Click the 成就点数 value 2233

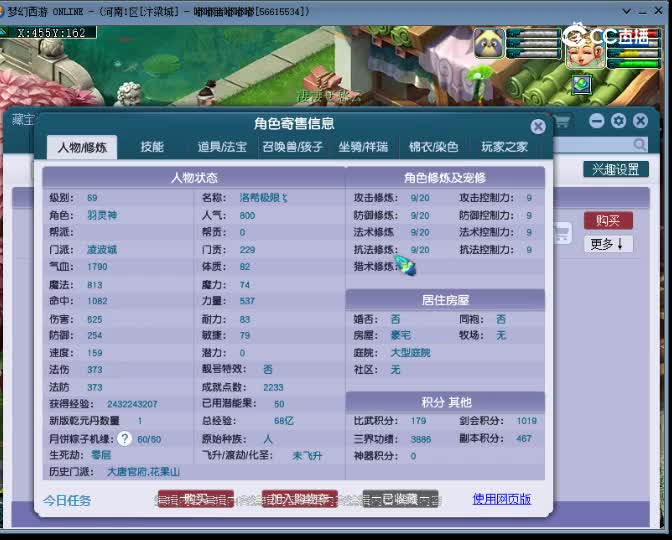[x=273, y=387]
